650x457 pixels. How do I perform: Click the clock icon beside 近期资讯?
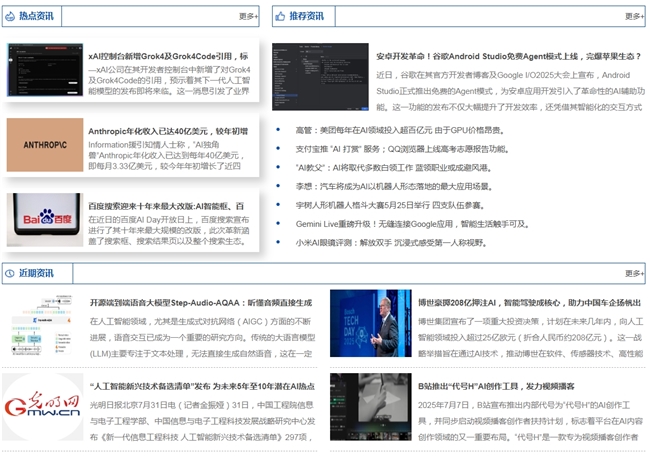pos(10,273)
